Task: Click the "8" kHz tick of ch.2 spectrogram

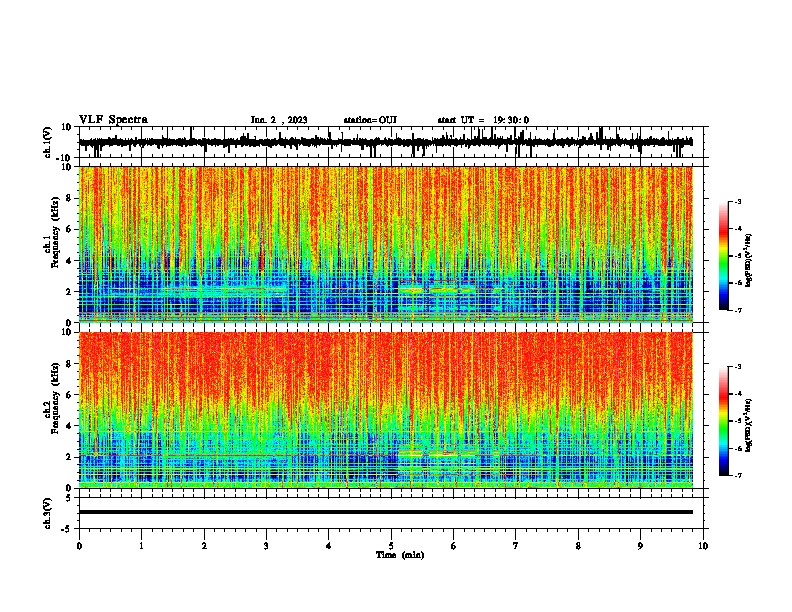Action: coord(69,364)
